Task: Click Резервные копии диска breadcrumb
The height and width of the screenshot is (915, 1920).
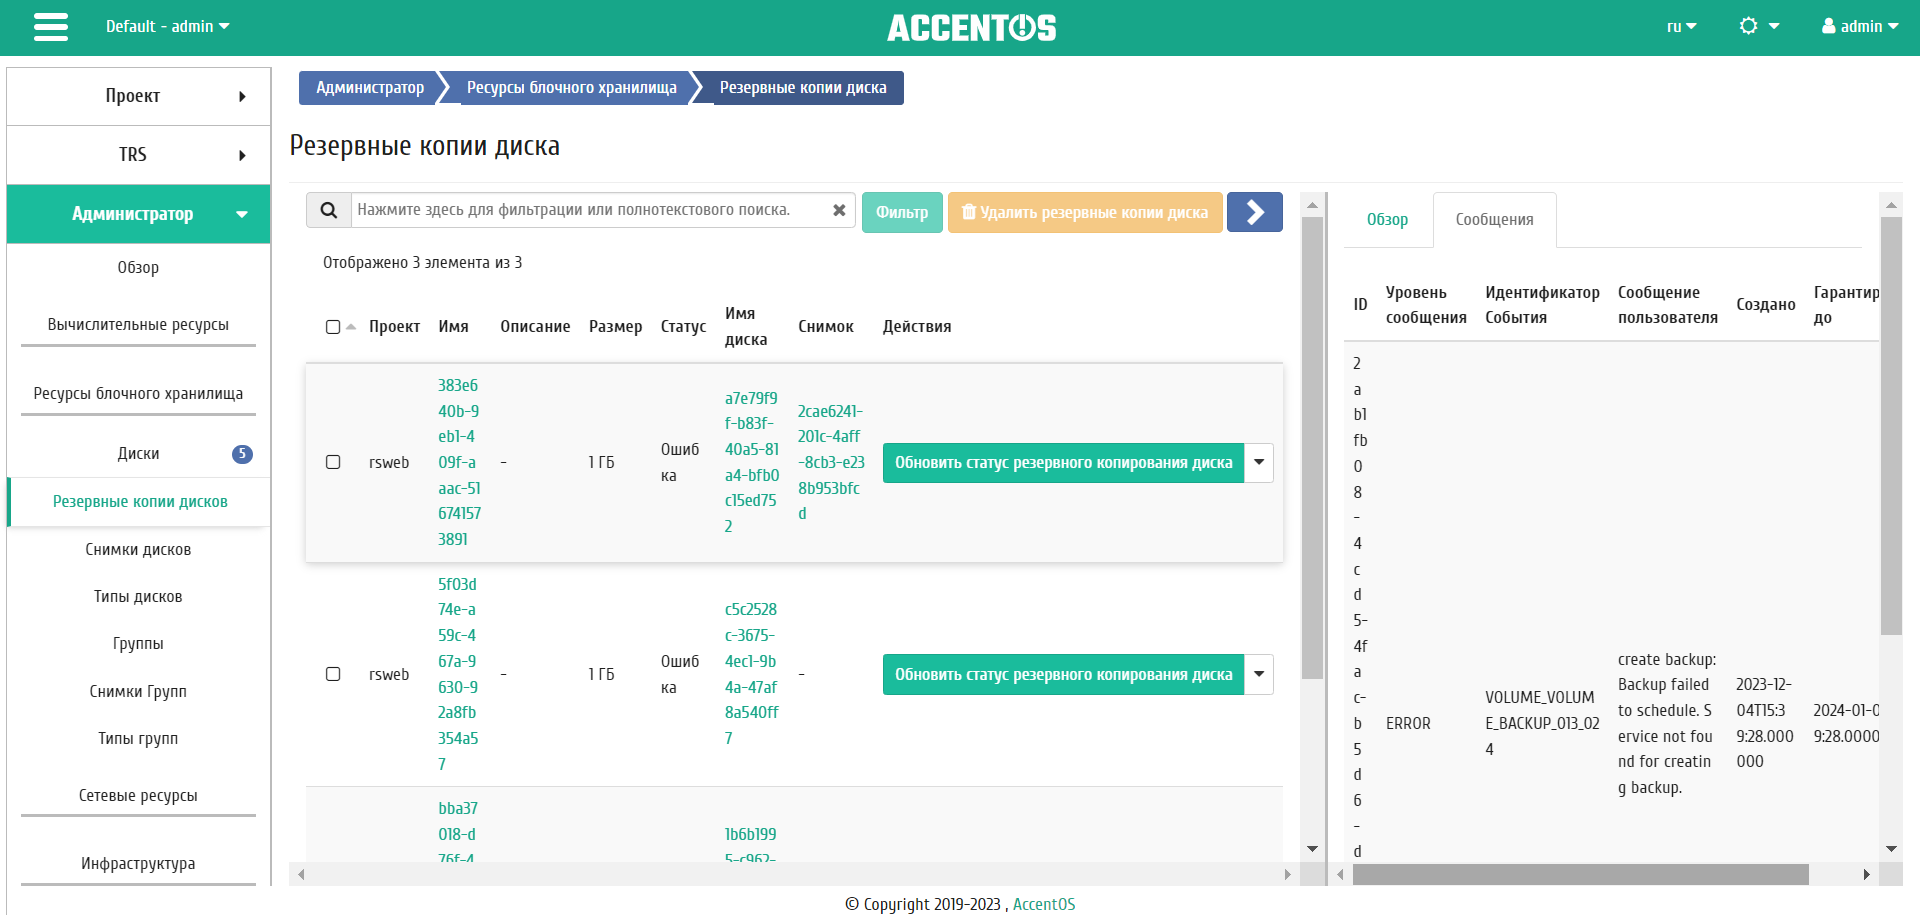Action: click(x=803, y=88)
